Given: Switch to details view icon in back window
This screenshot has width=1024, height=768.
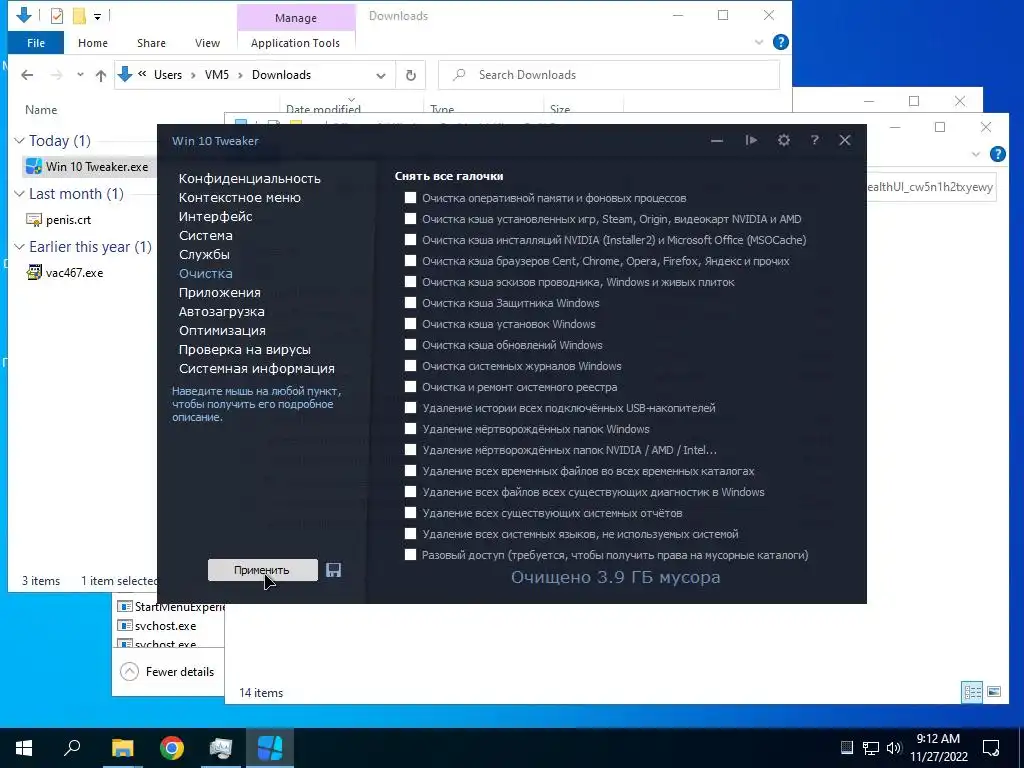Looking at the screenshot, I should click(972, 692).
